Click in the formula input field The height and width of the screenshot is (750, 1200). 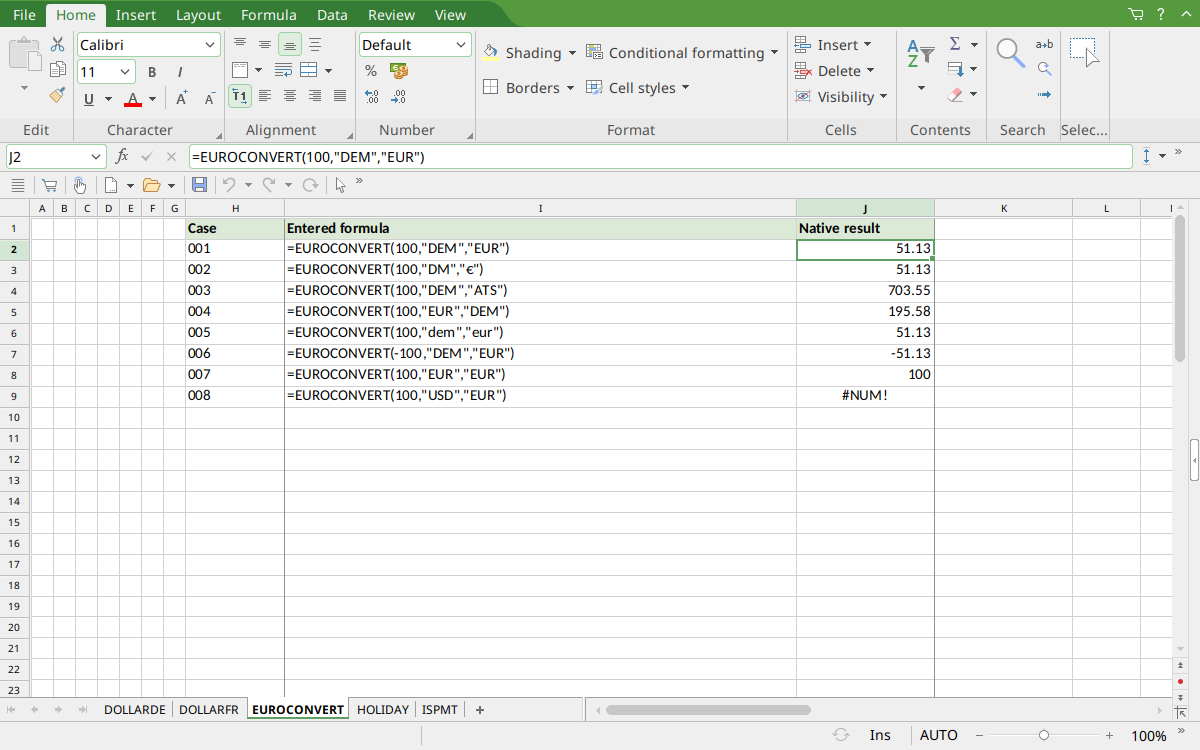tap(660, 157)
